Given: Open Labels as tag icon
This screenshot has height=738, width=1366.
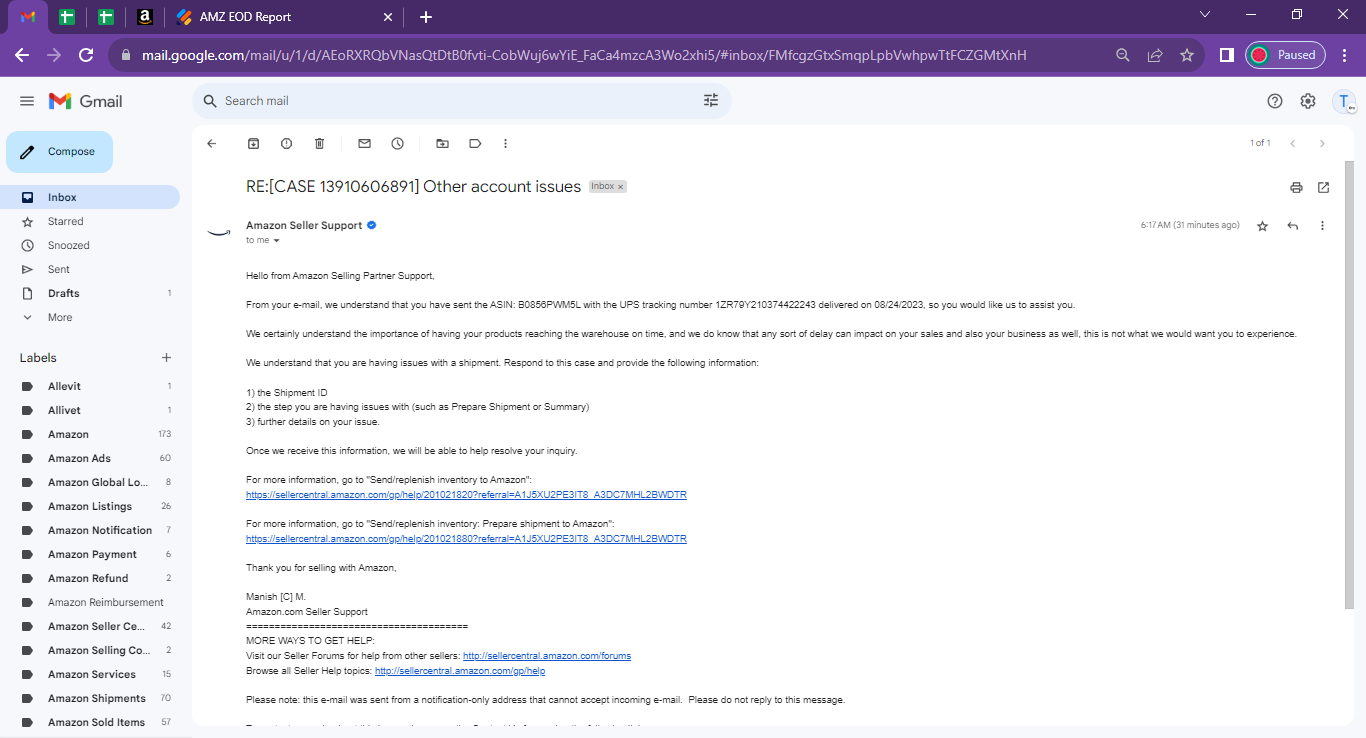Looking at the screenshot, I should (x=476, y=144).
